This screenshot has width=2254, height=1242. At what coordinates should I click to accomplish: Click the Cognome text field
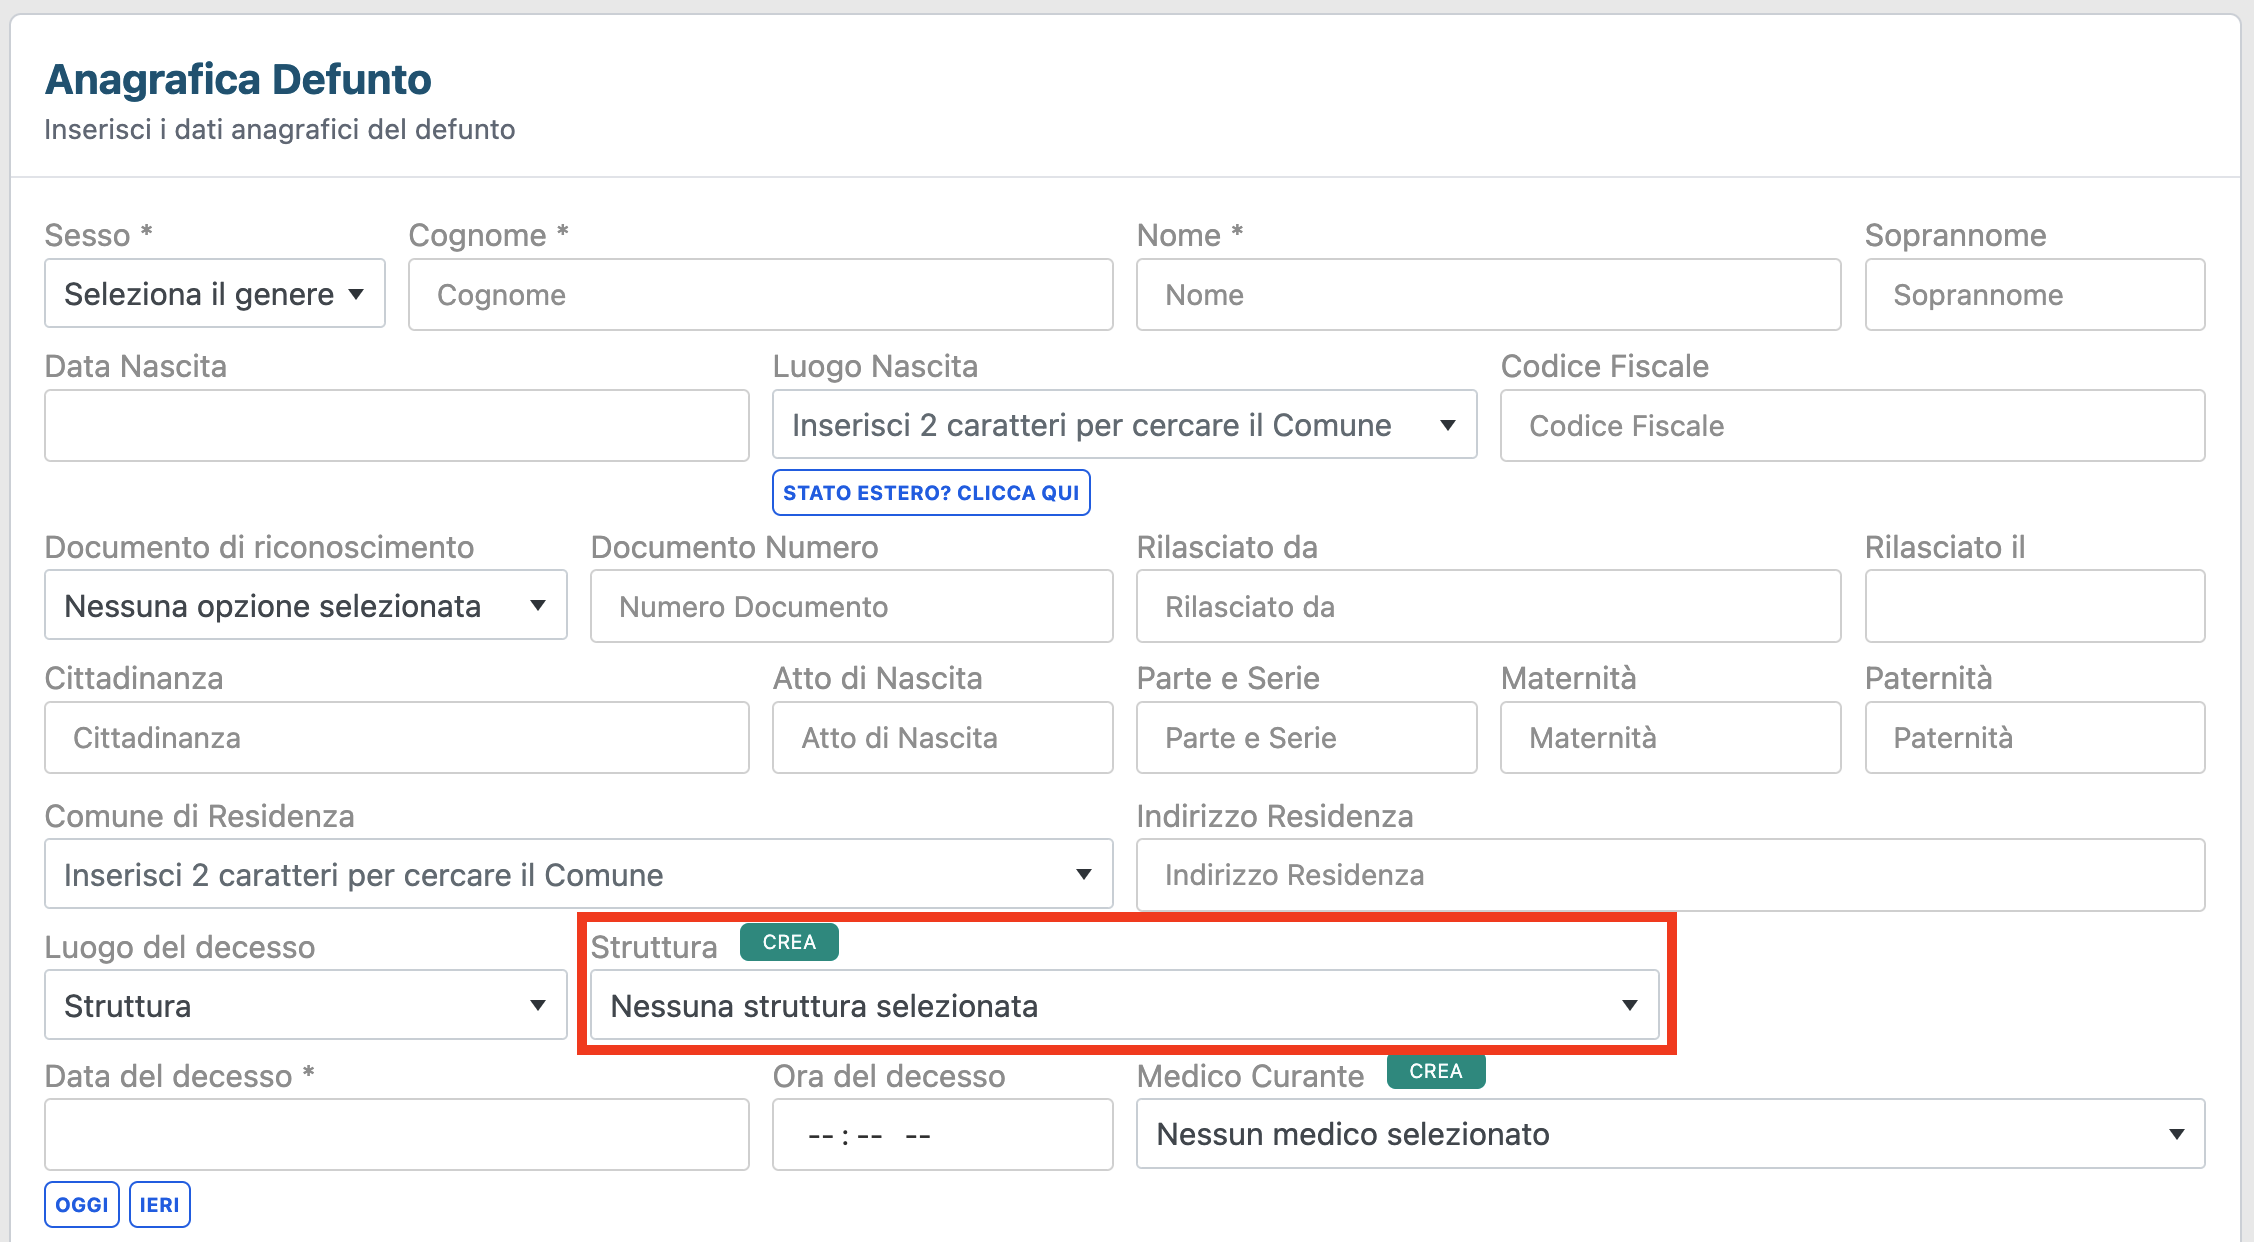pos(760,295)
